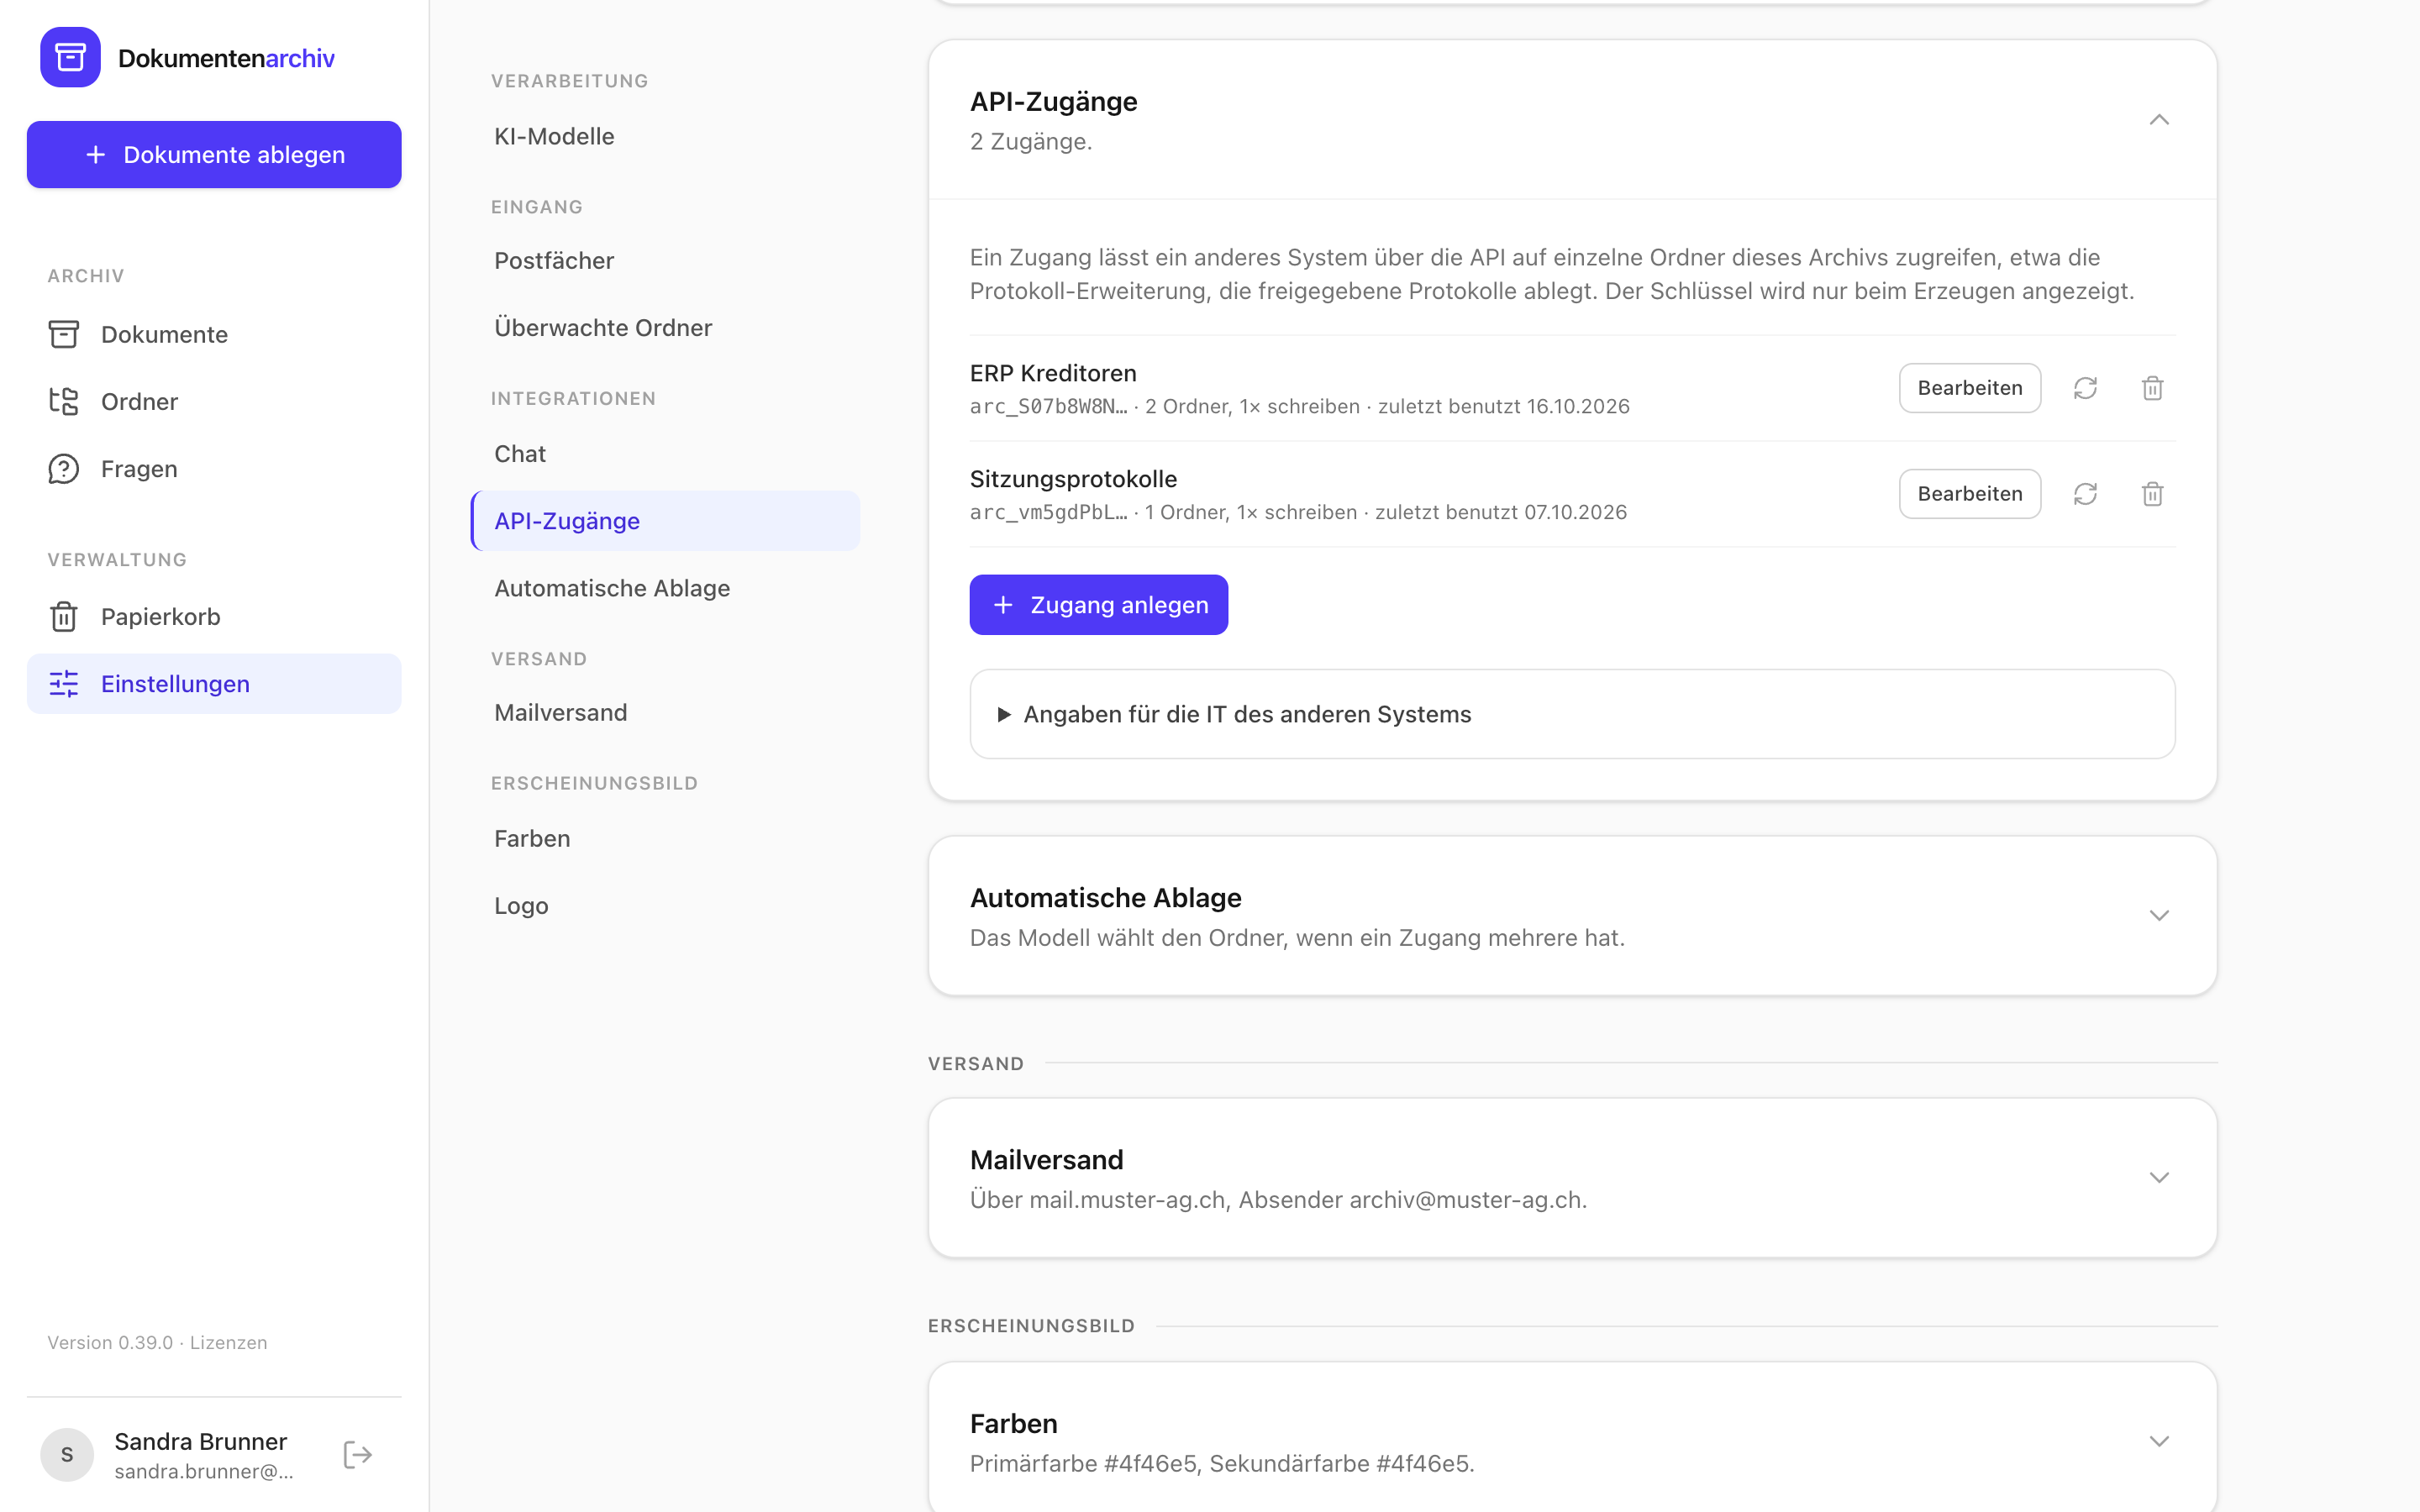Click the Dokumentenarchiv logo icon

click(70, 58)
